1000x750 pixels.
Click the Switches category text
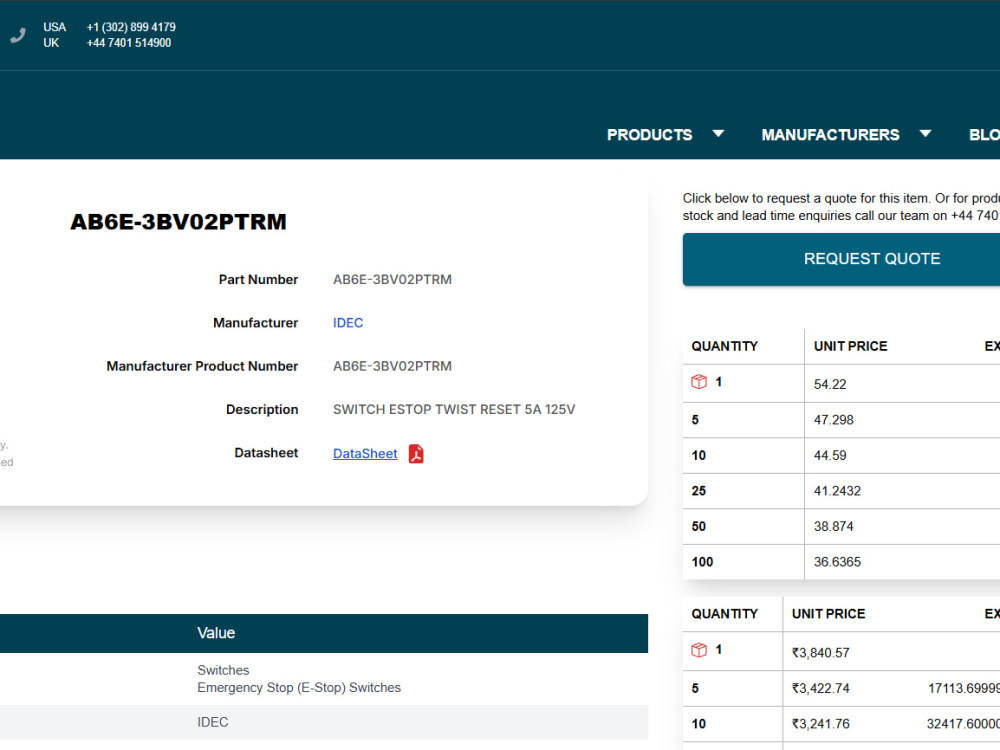(223, 670)
